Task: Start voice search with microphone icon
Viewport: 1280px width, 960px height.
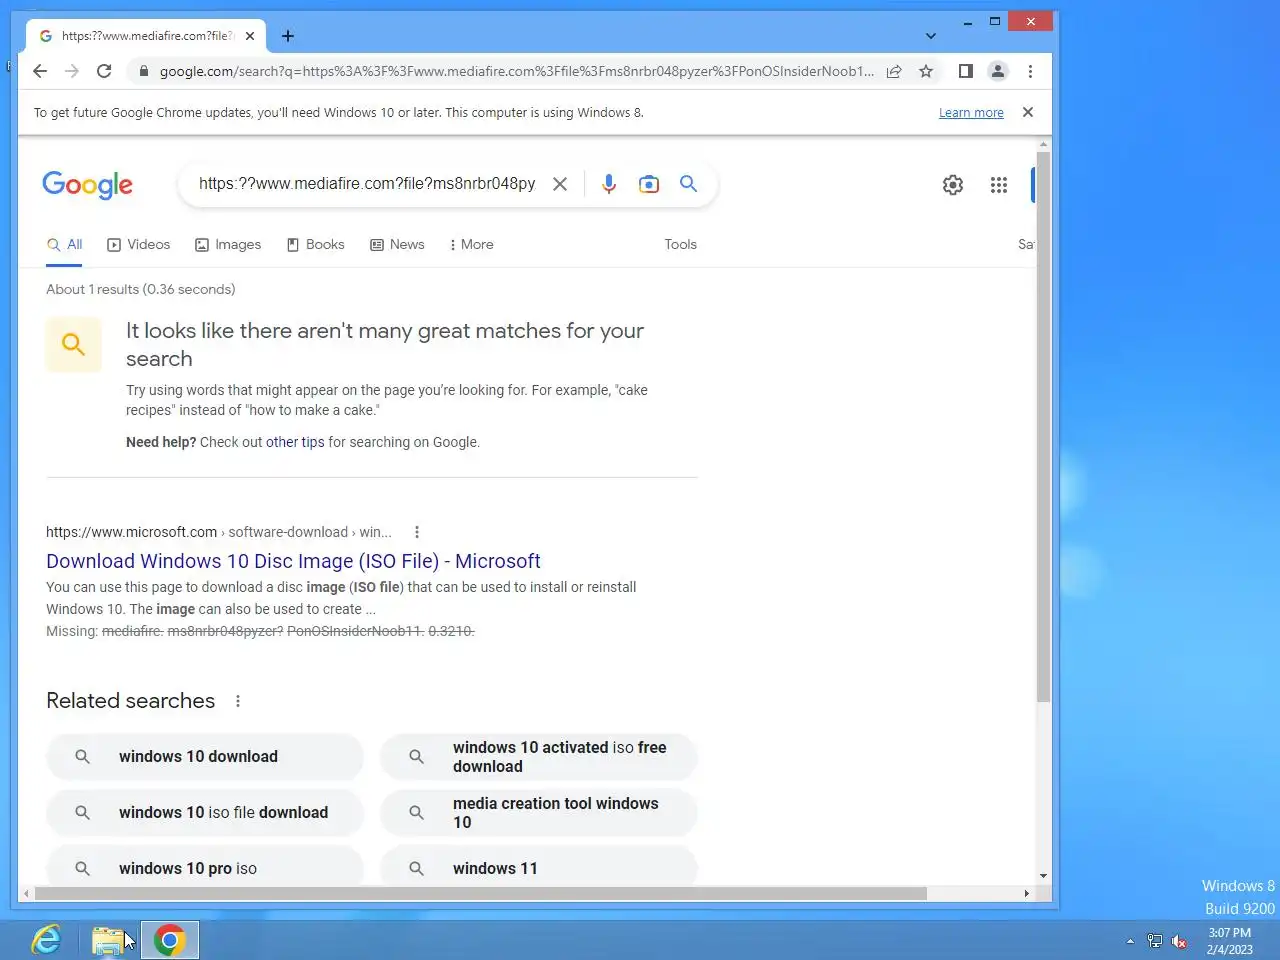Action: pyautogui.click(x=608, y=184)
